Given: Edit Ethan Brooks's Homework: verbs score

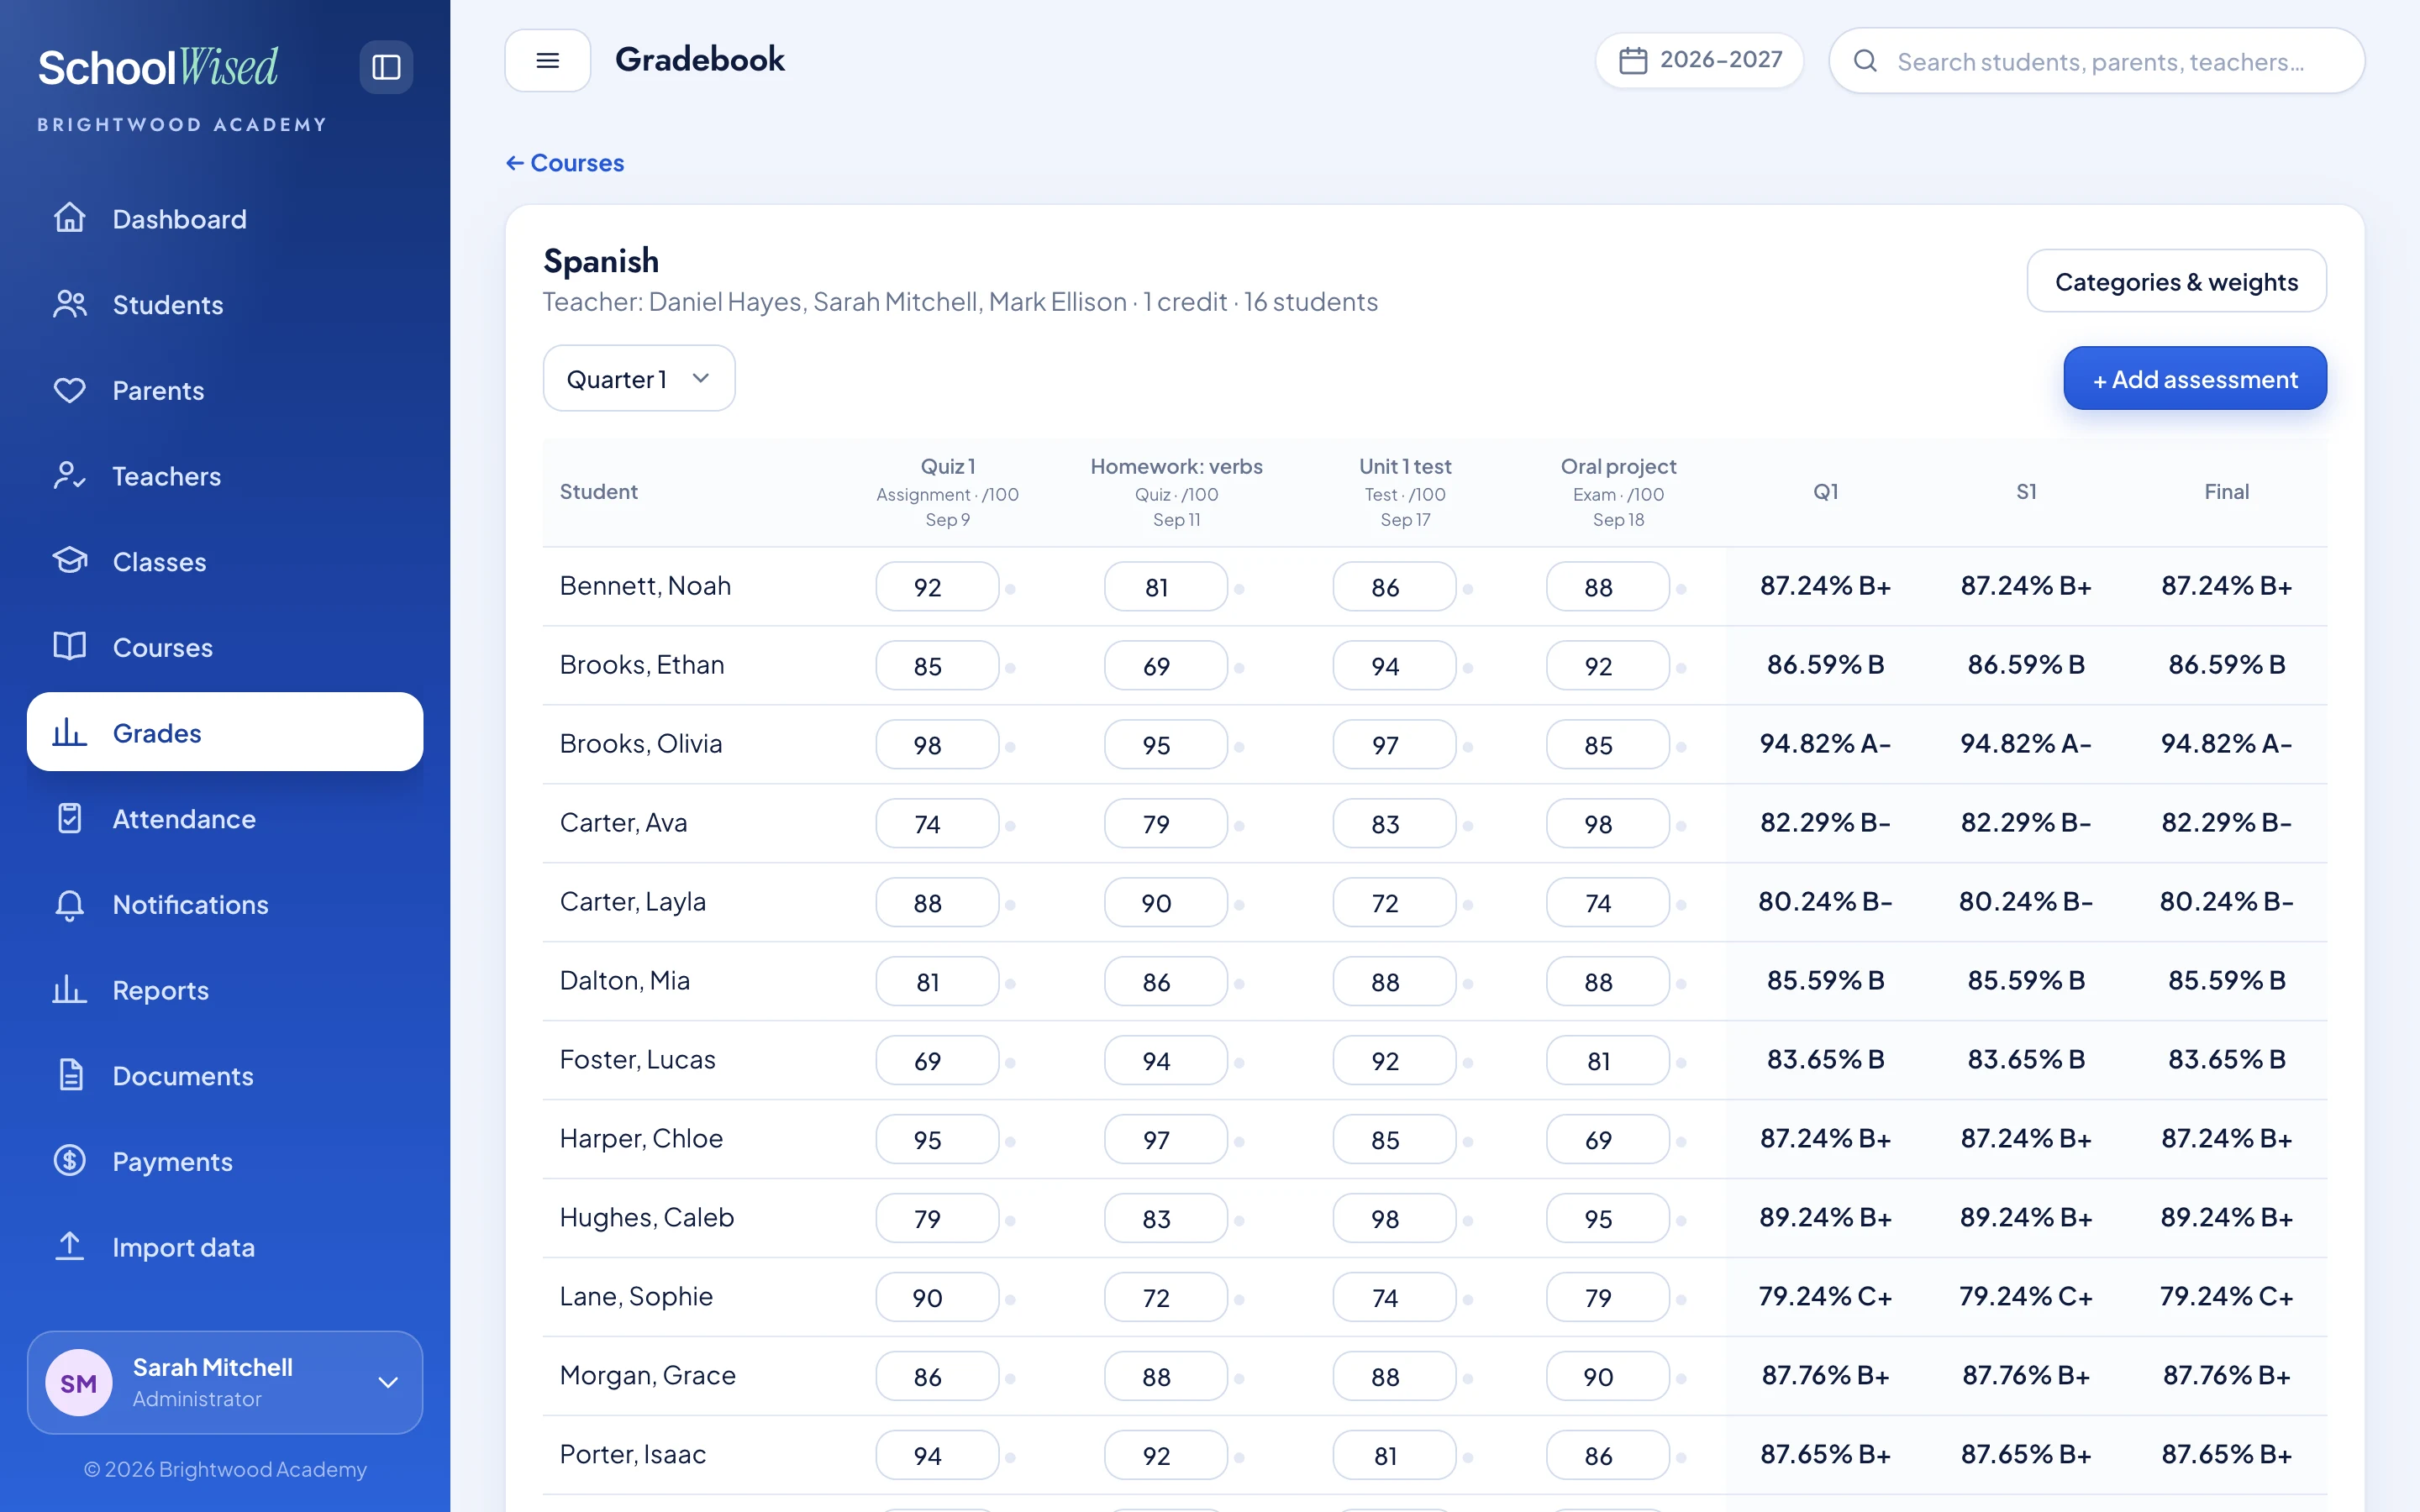Looking at the screenshot, I should pyautogui.click(x=1166, y=666).
